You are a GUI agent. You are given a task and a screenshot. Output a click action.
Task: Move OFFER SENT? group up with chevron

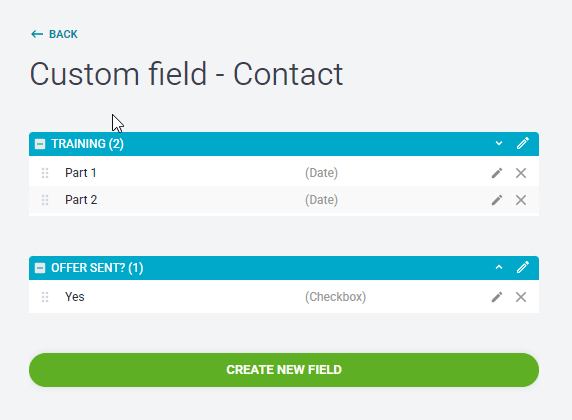499,267
